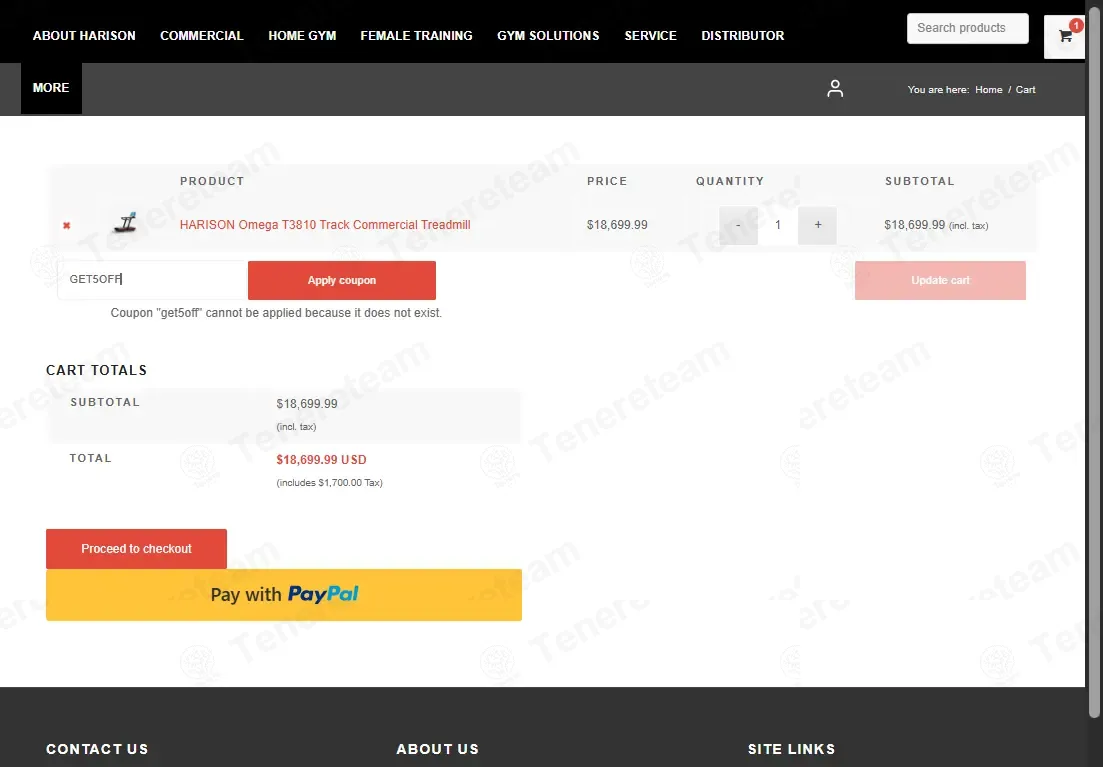
Task: Click the "(includes $1,700.00 Tax)" text
Action: [x=329, y=483]
